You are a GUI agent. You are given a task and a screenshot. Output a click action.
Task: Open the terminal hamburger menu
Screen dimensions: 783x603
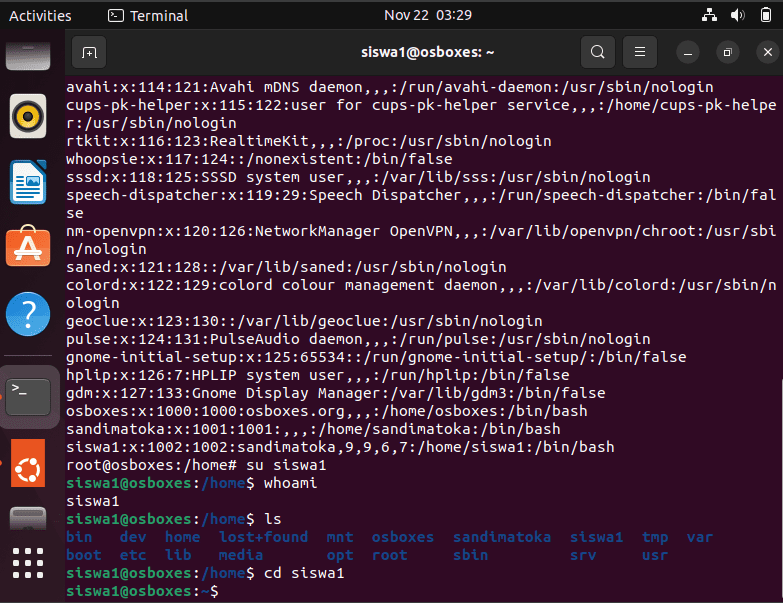[640, 52]
